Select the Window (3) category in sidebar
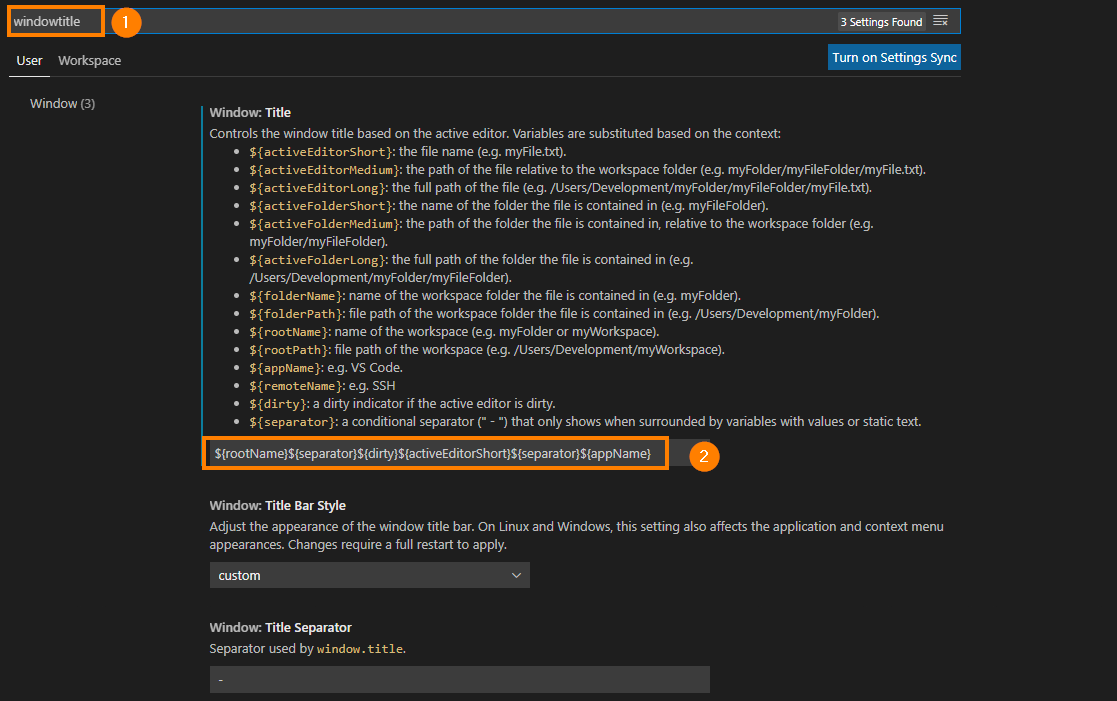This screenshot has width=1117, height=701. pos(63,103)
